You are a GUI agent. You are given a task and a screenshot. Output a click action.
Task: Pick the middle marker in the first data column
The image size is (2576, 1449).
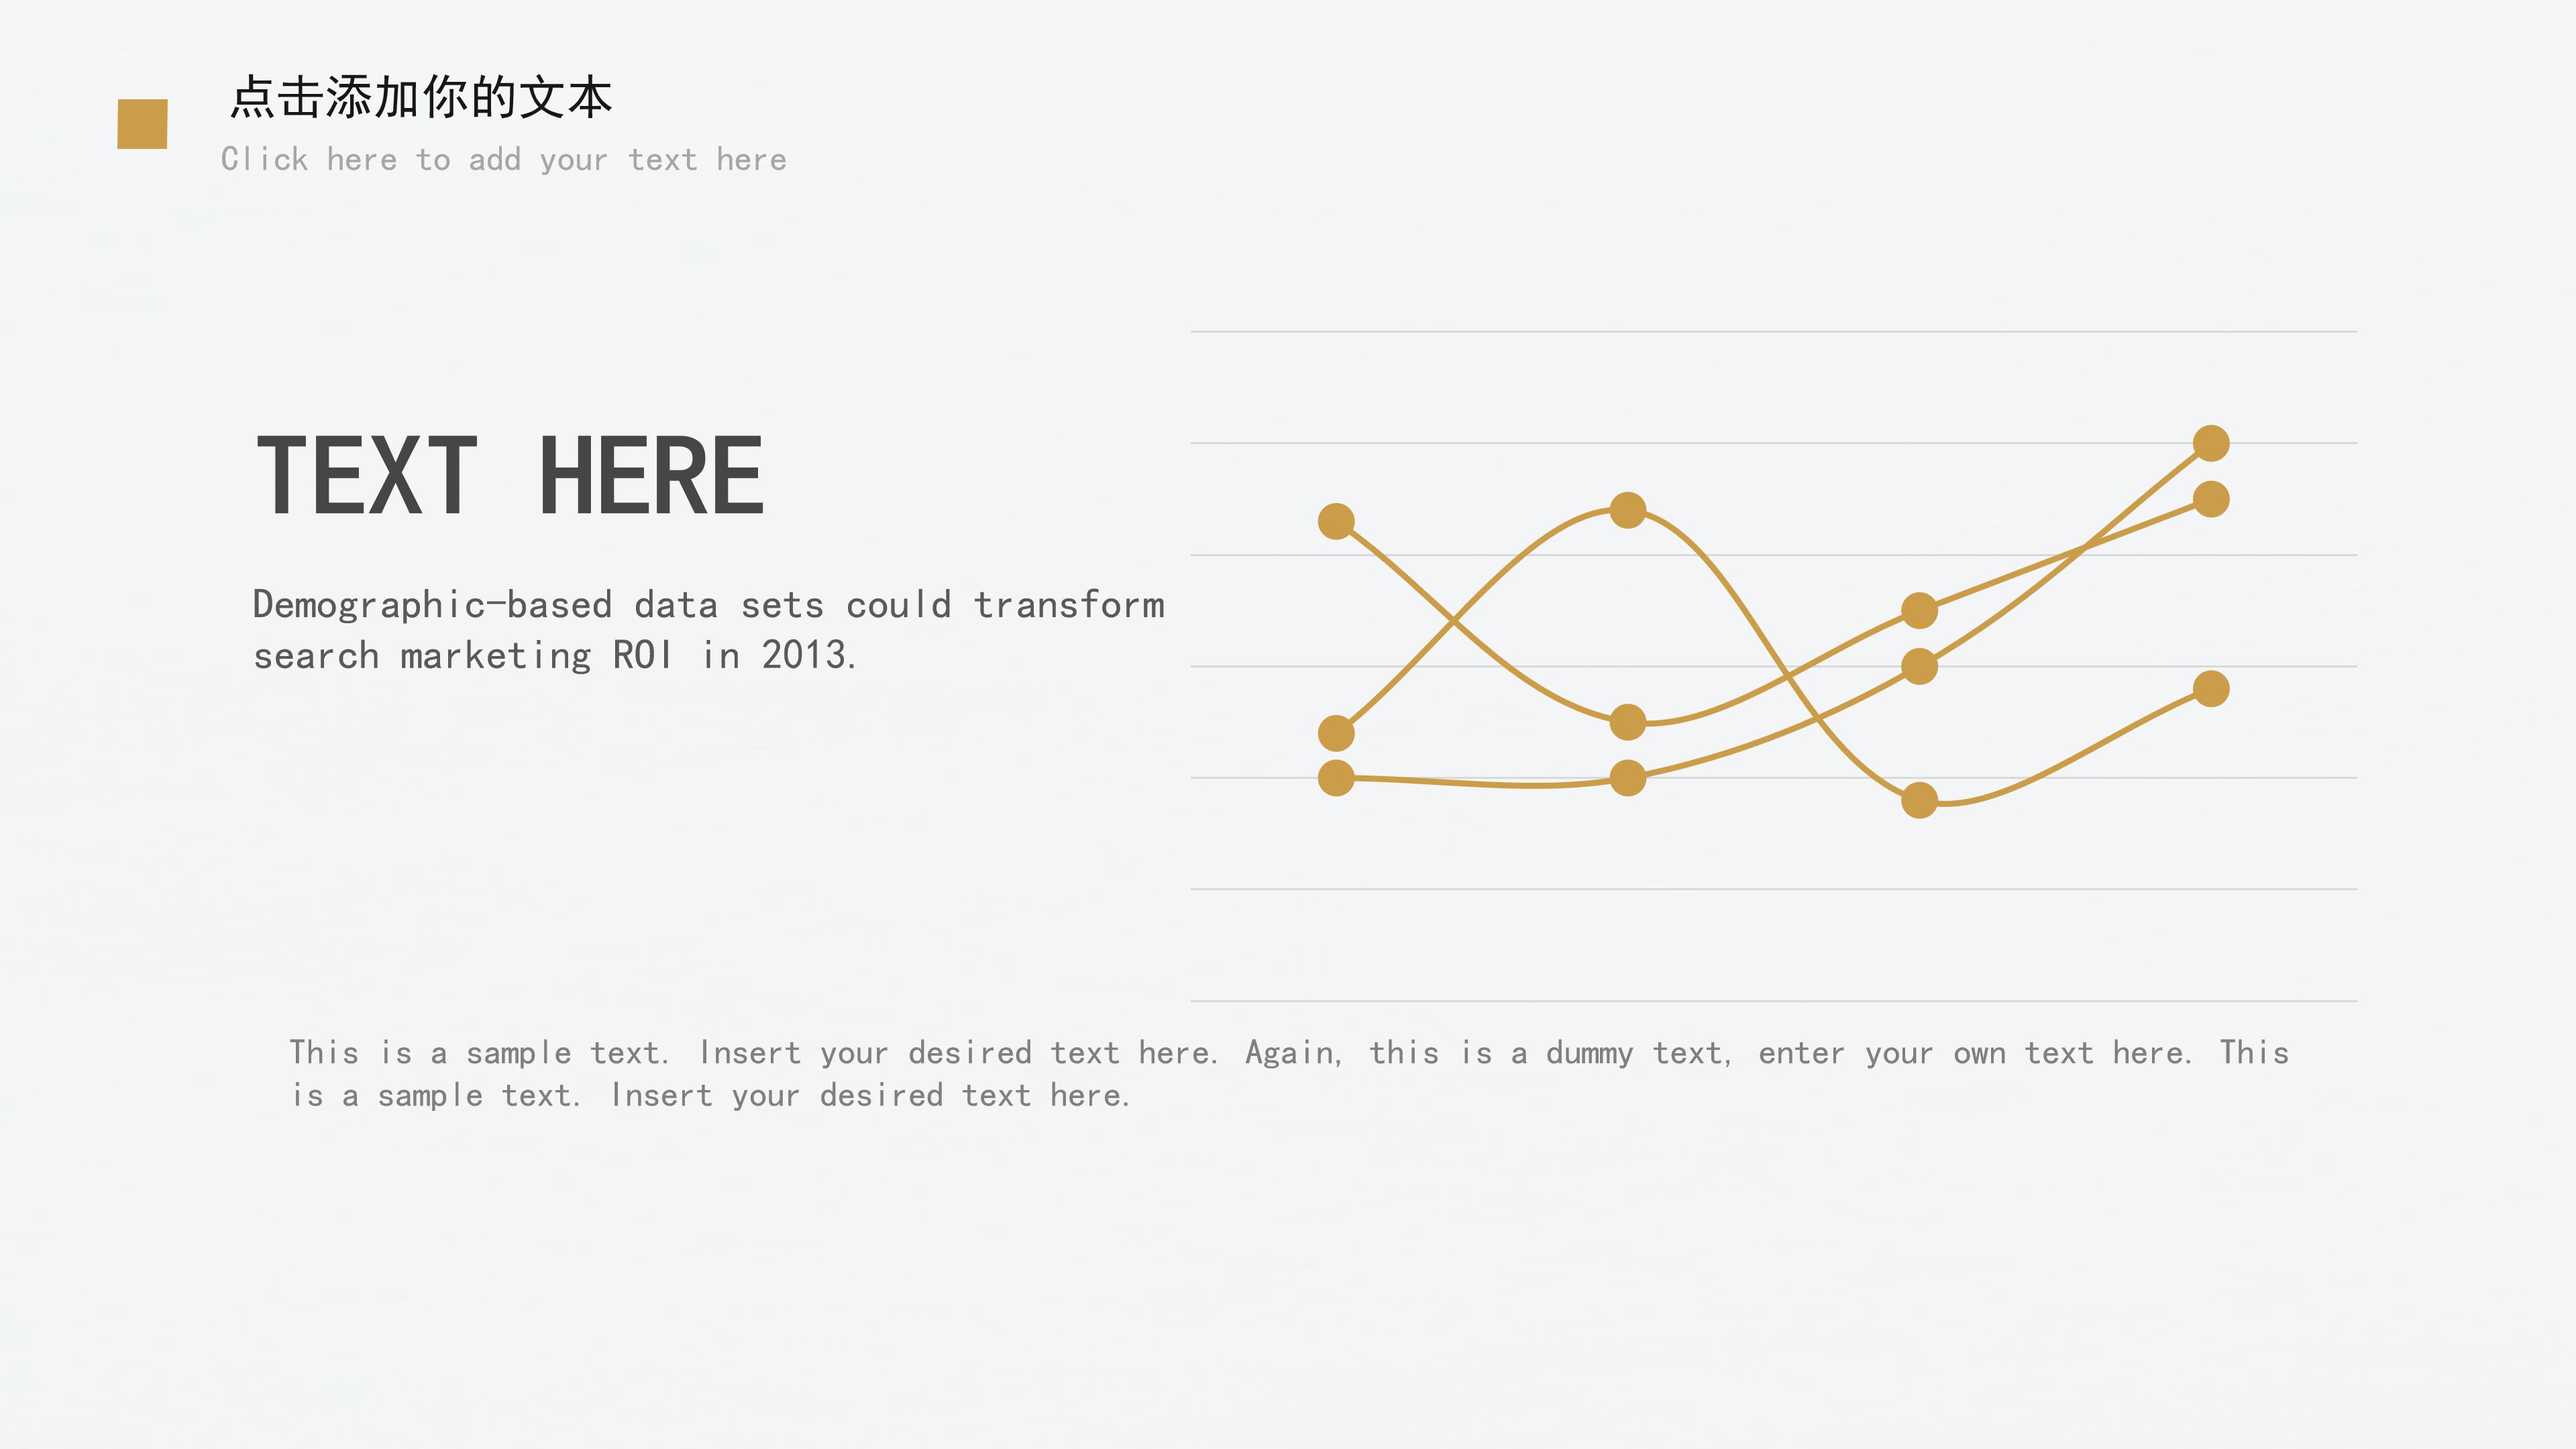click(x=1336, y=733)
